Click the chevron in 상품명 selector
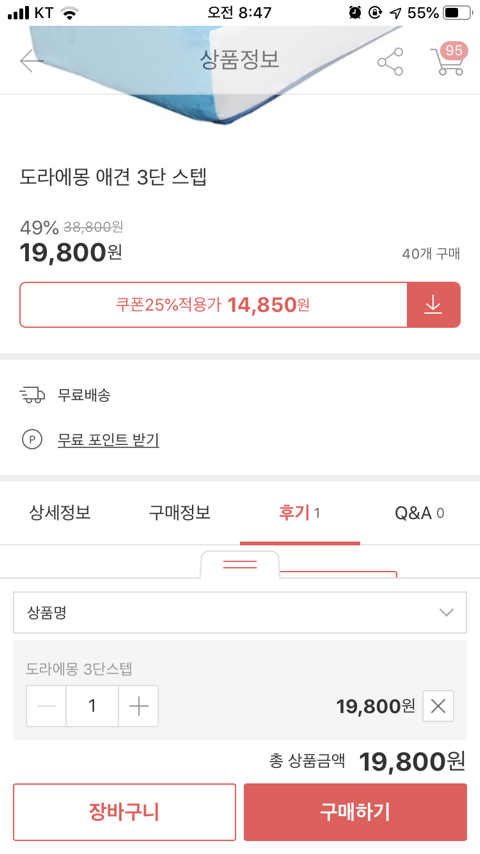 click(446, 613)
